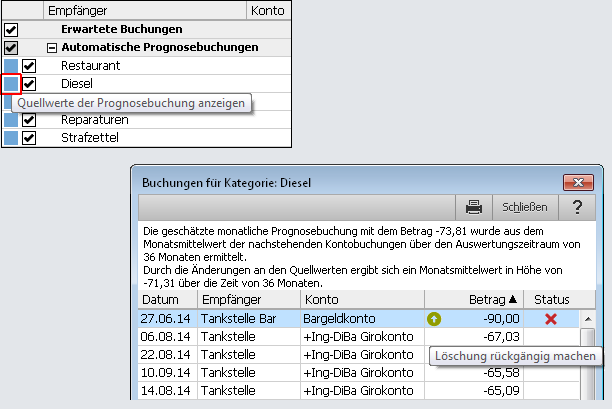The height and width of the screenshot is (409, 612).
Task: Click blue square icon beside Restaurant
Action: click(11, 66)
